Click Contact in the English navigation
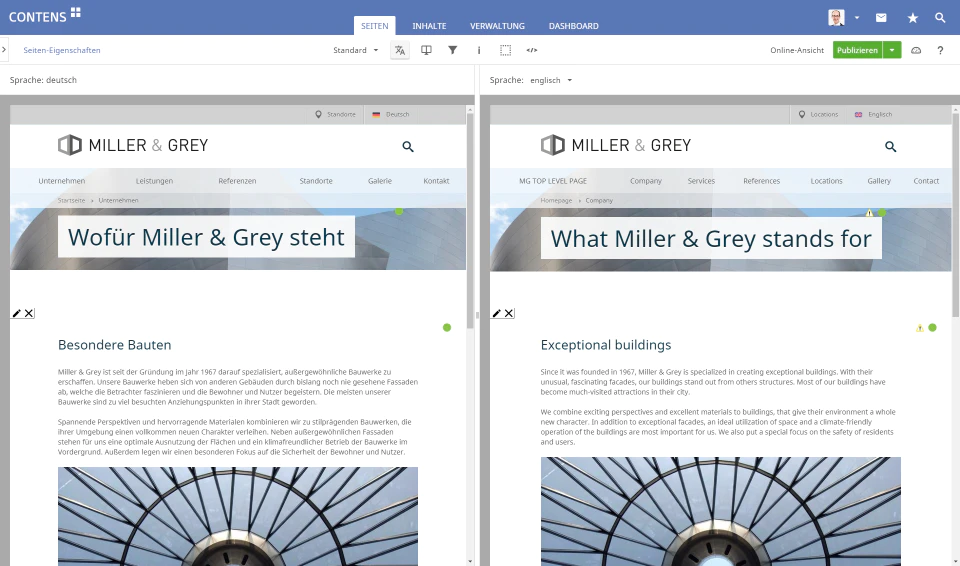960x566 pixels. click(926, 181)
